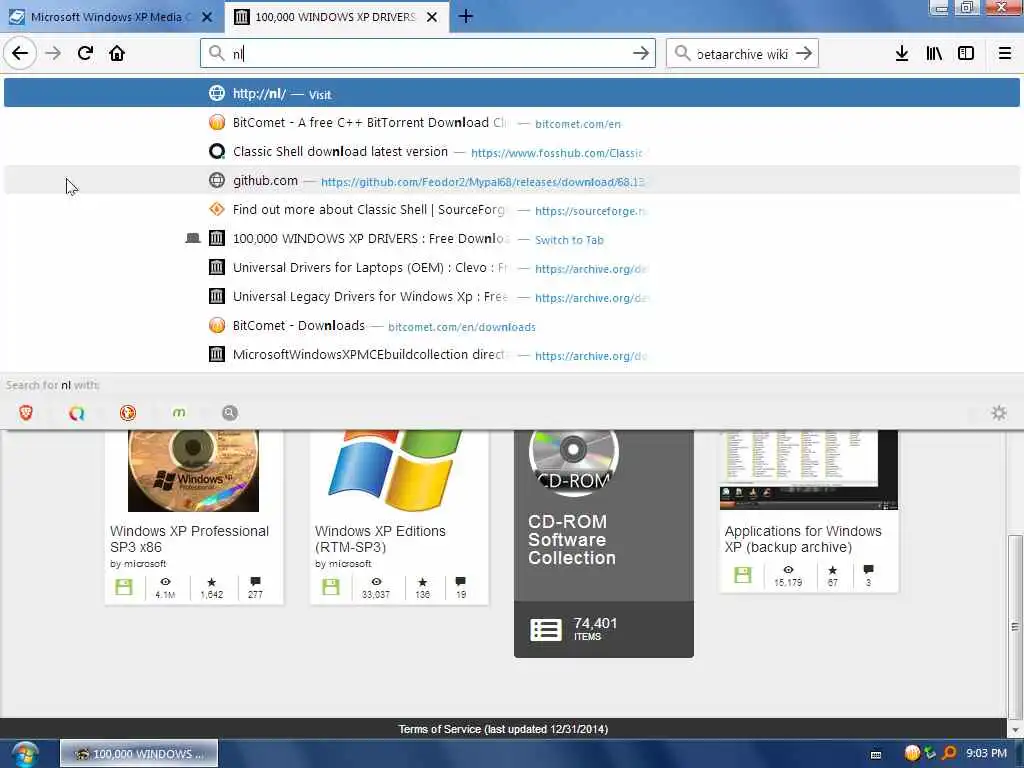This screenshot has width=1024, height=768.
Task: Go back to the previous page
Action: 20,54
